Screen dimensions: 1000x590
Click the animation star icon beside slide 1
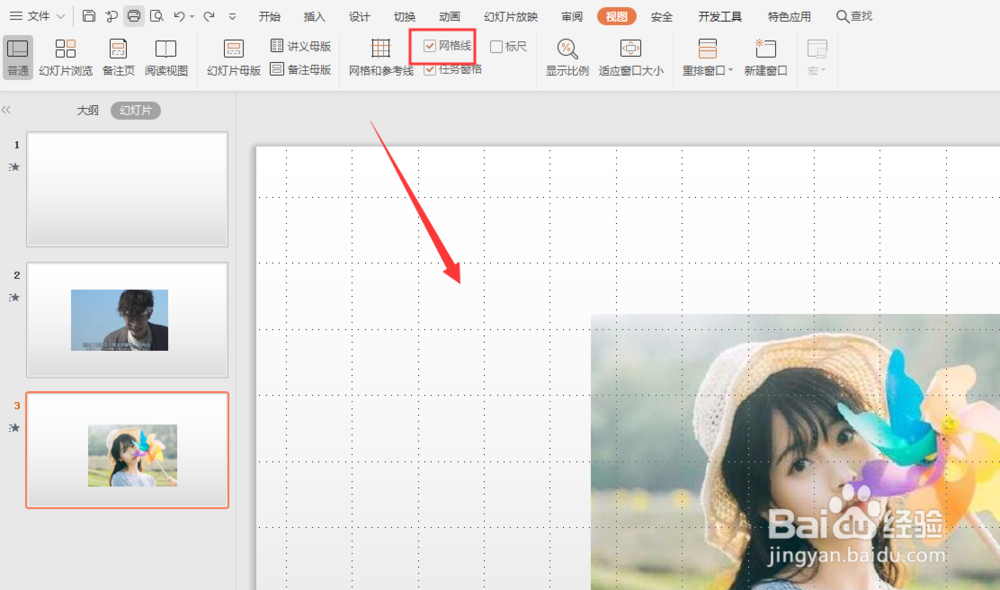pyautogui.click(x=15, y=166)
